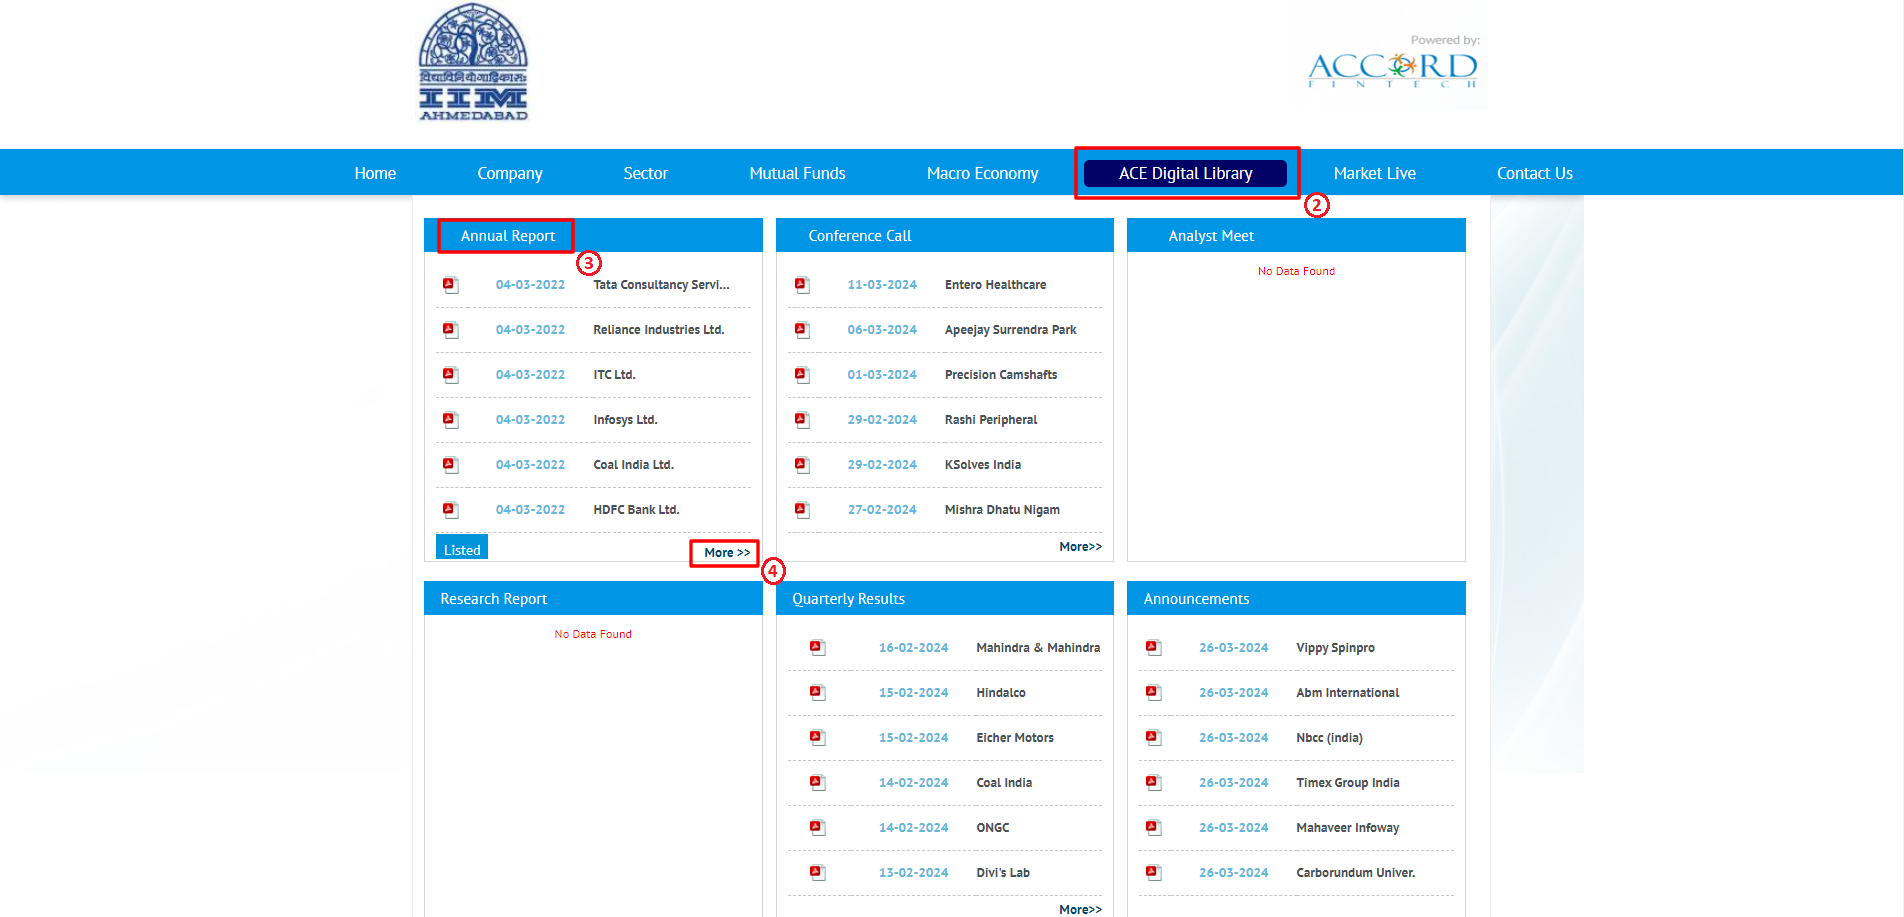The height and width of the screenshot is (917, 1904).
Task: Open Vippy Spinpro announcement link
Action: 1335,648
